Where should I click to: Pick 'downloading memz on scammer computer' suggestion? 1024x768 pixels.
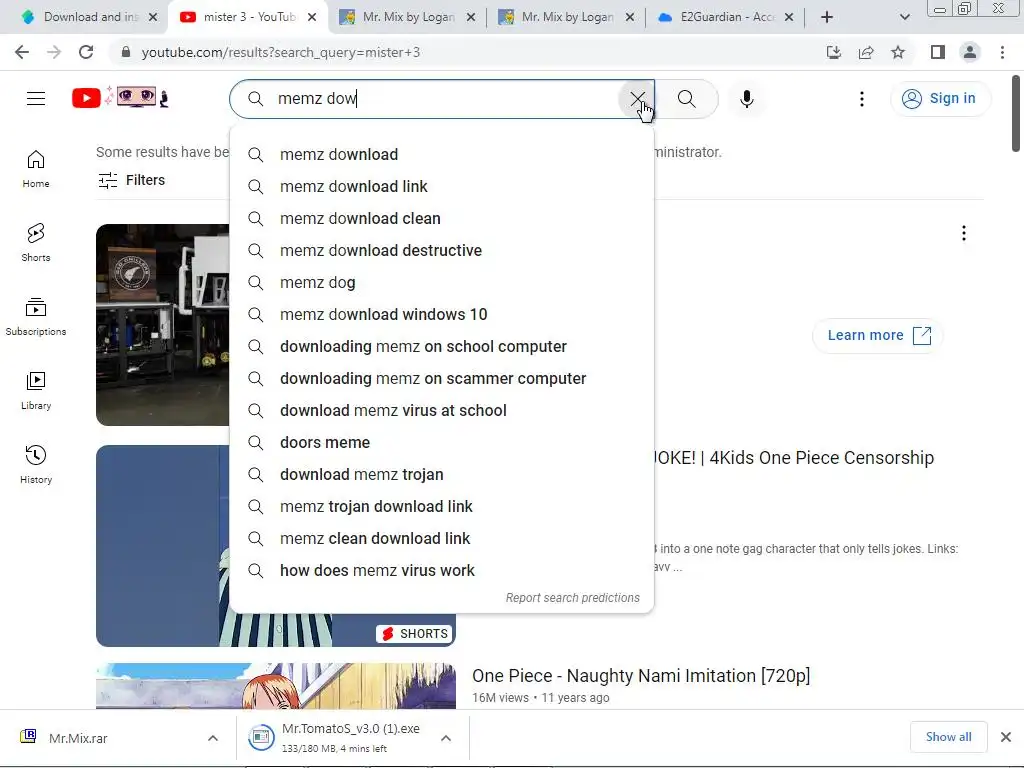(441, 379)
